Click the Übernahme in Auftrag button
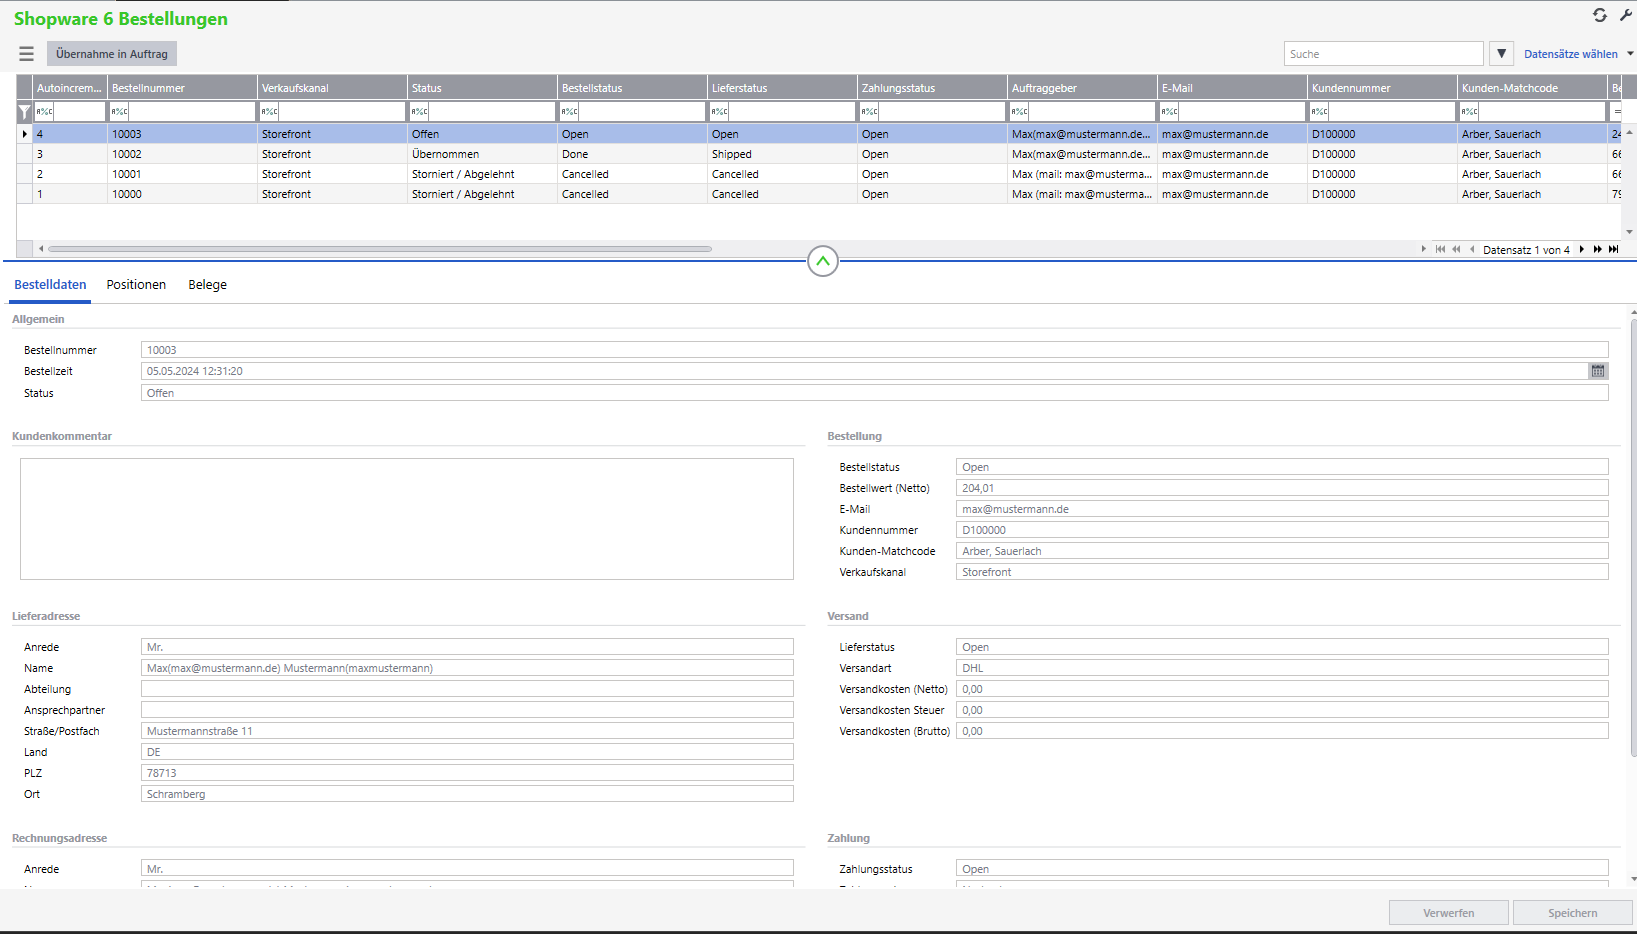1637x934 pixels. tap(112, 54)
